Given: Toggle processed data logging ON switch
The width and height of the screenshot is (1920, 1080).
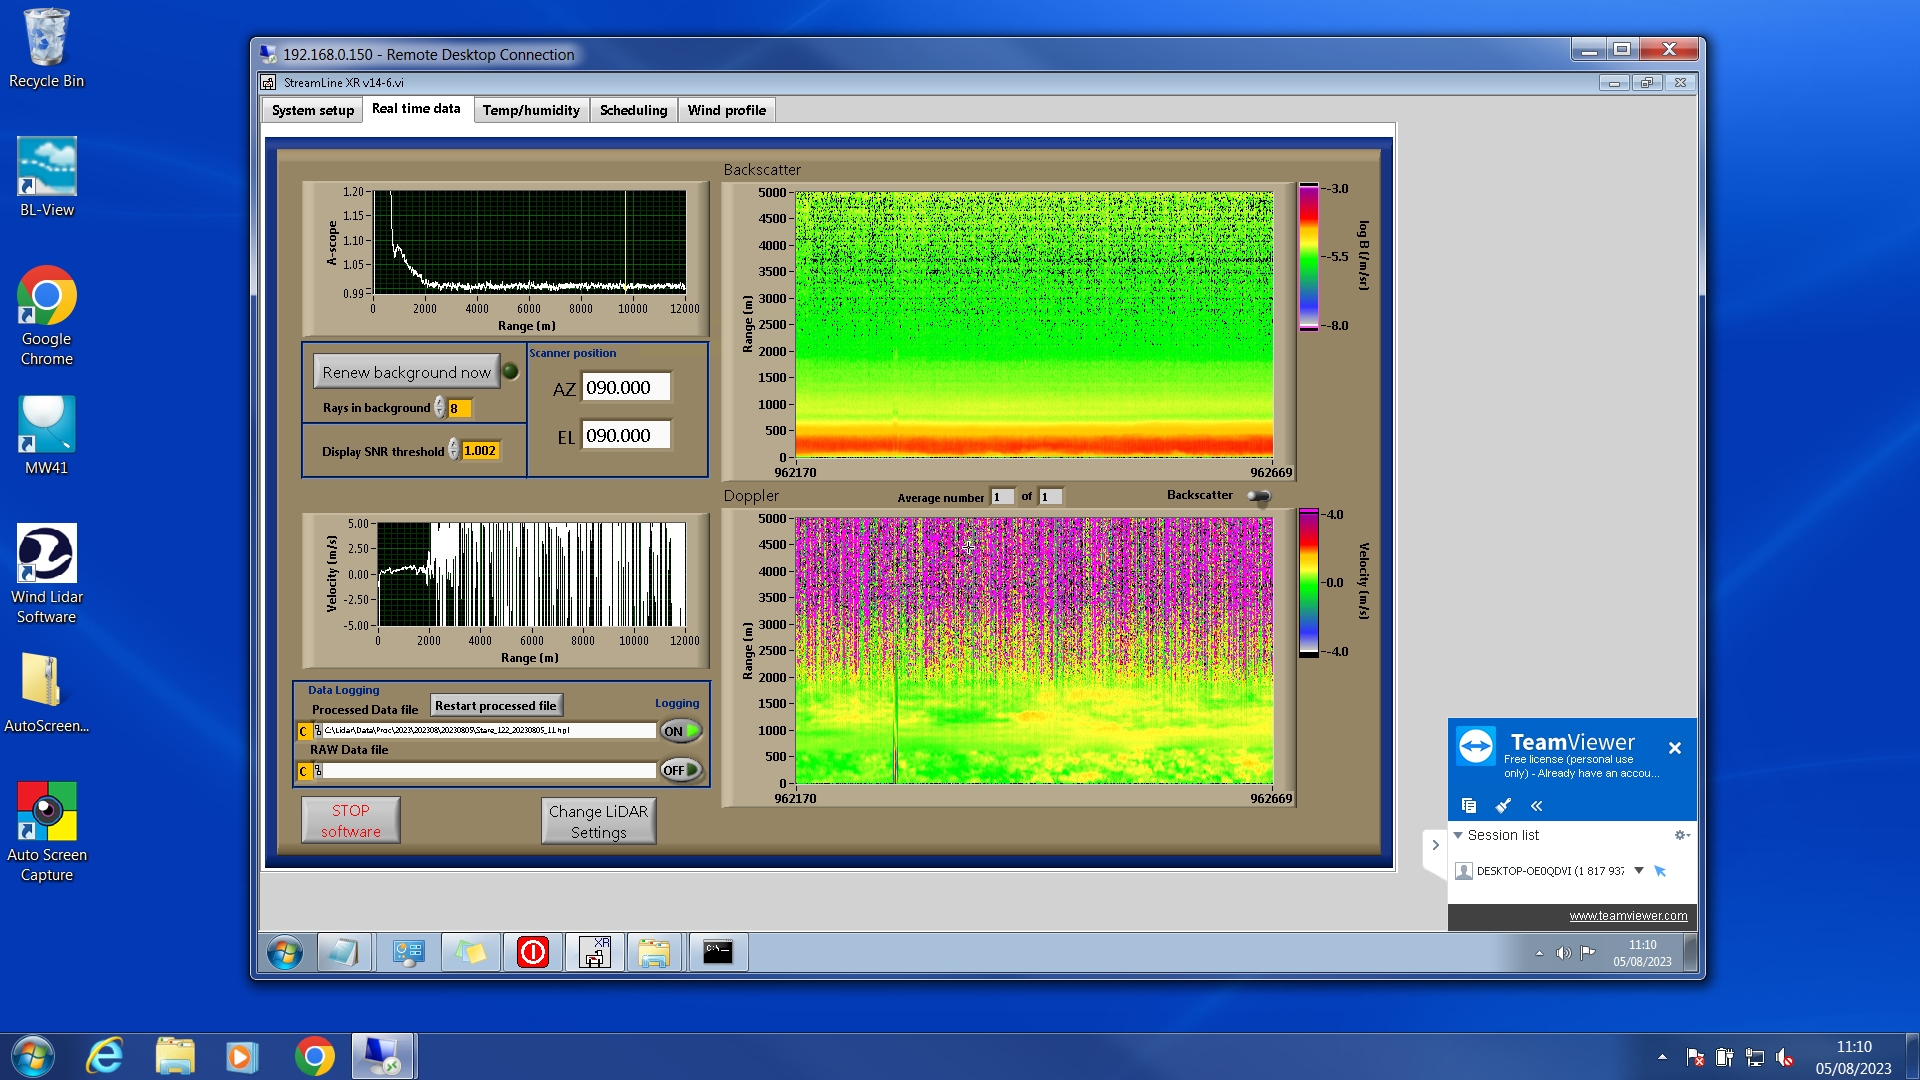Looking at the screenshot, I should click(681, 731).
